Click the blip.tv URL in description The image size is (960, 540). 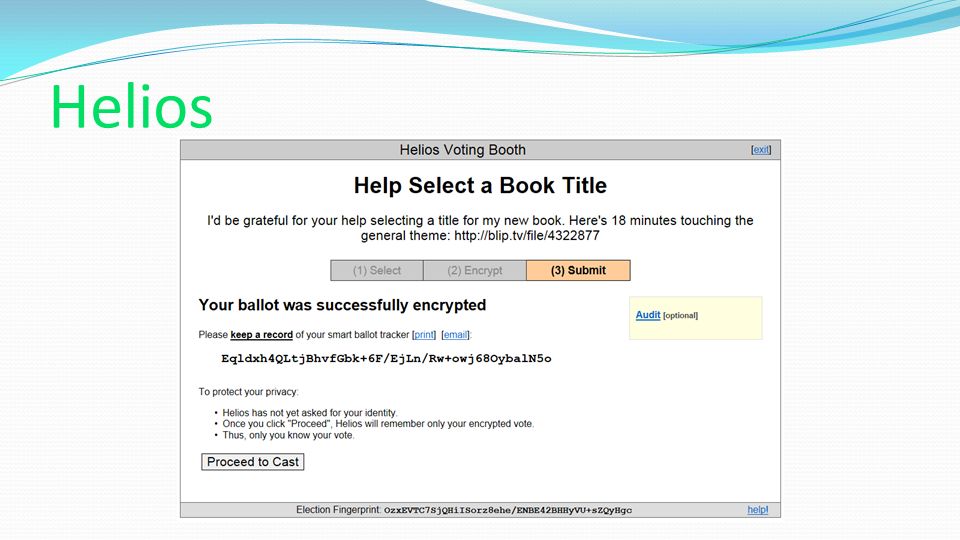tap(527, 236)
